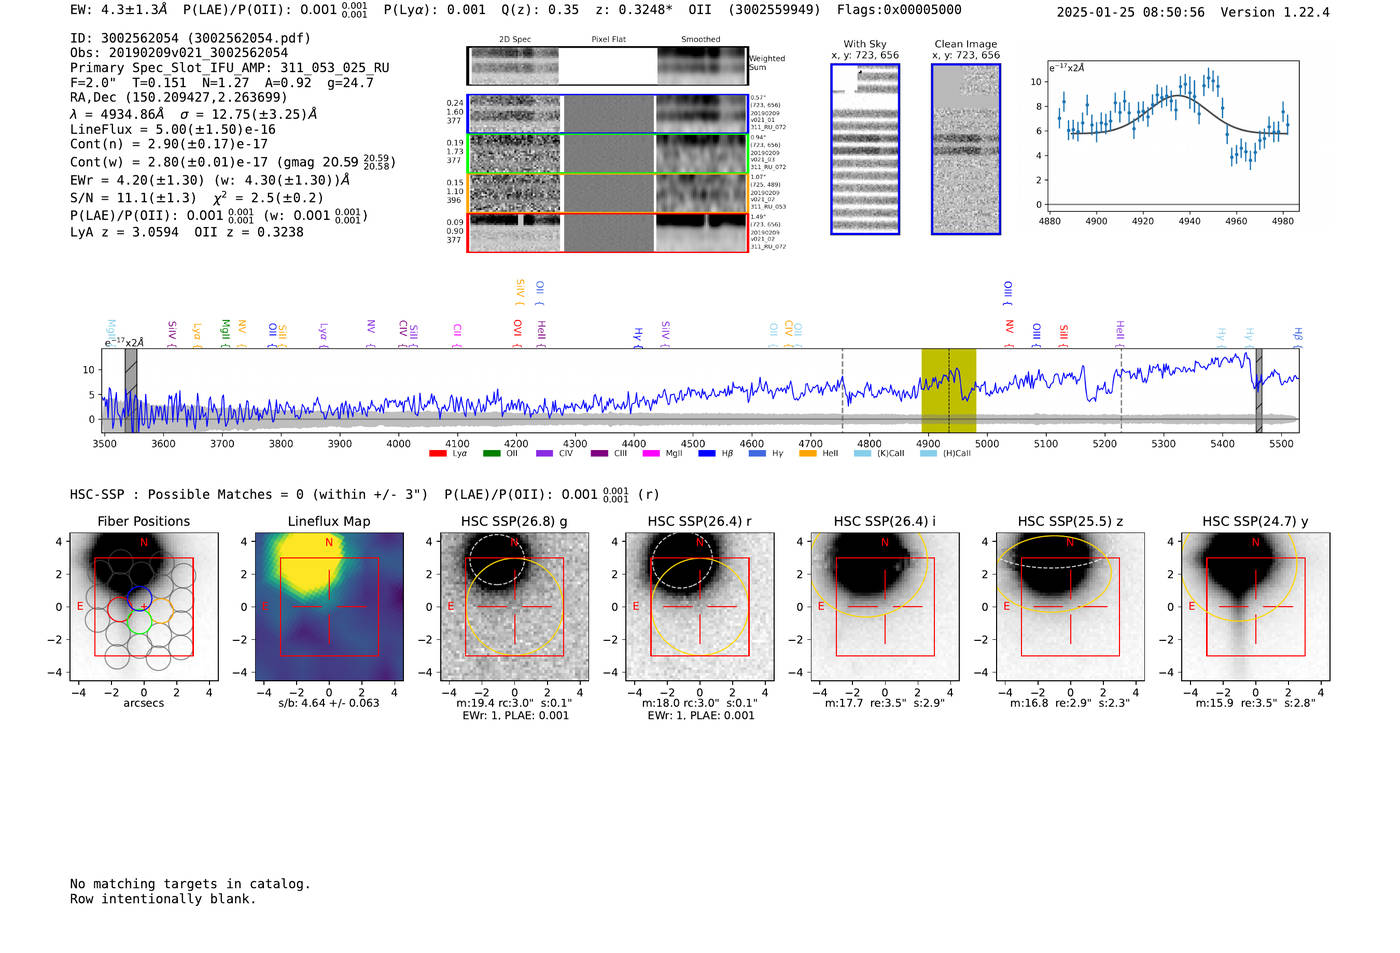Open the HSC SSP(25.5) z cutout
This screenshot has height=953, width=1400.
[1070, 607]
